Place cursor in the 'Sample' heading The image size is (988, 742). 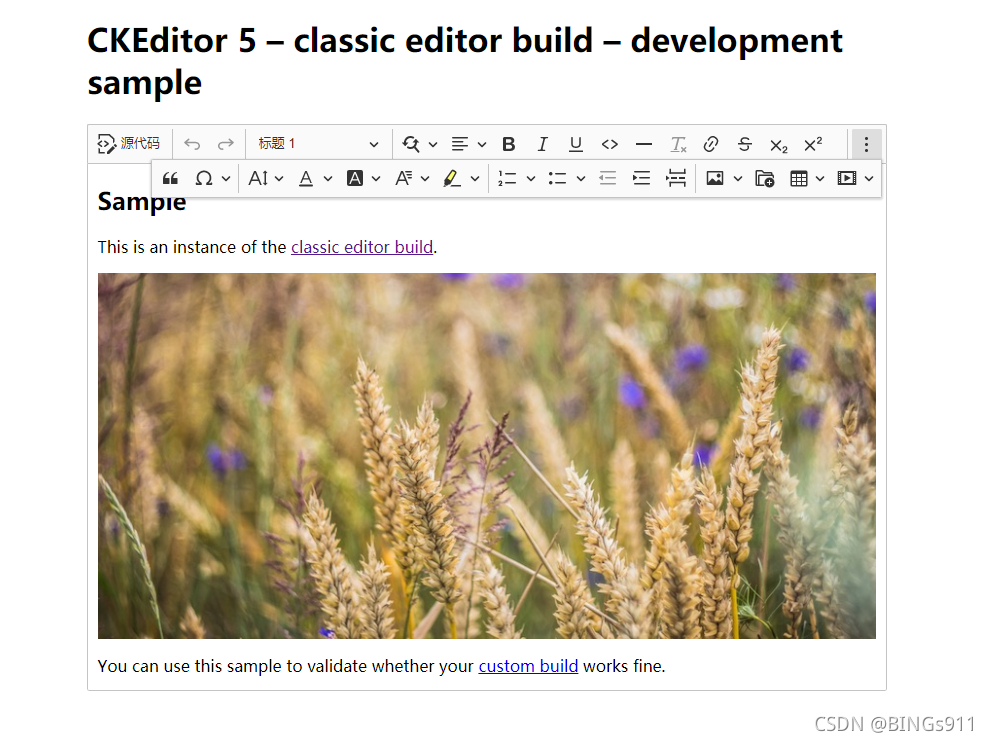[x=142, y=203]
